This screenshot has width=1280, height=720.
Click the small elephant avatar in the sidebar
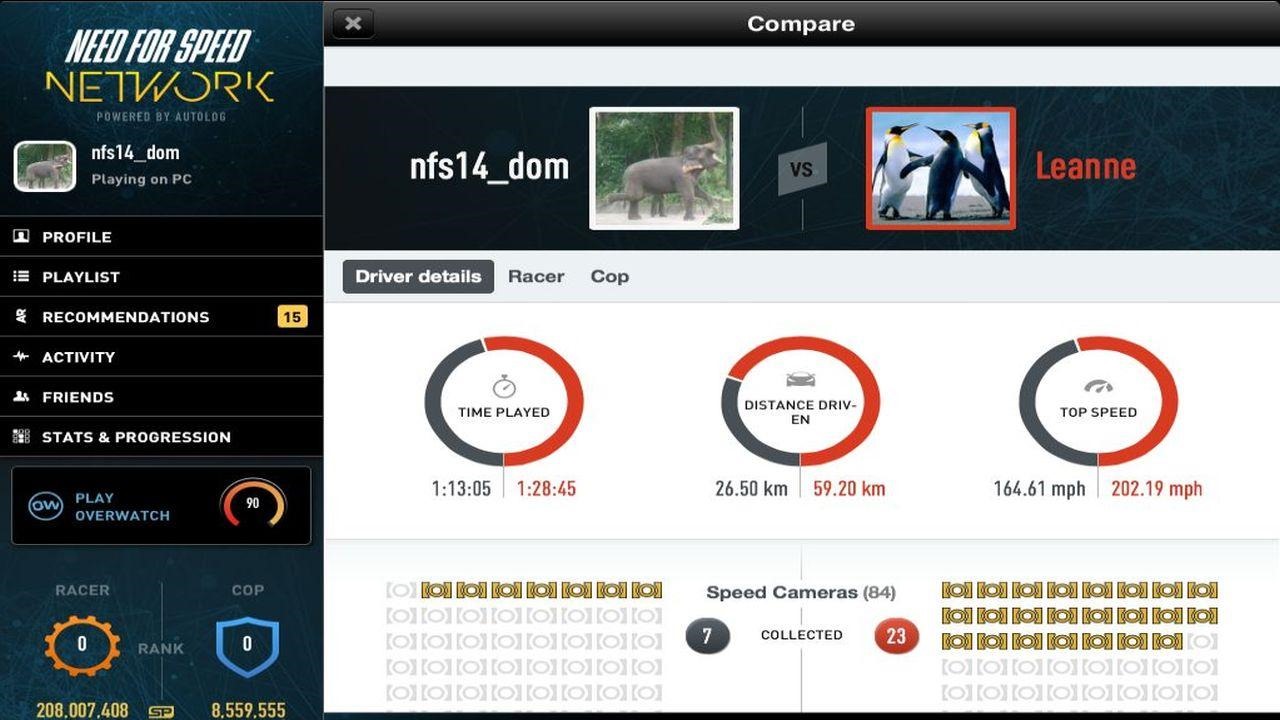coord(45,166)
